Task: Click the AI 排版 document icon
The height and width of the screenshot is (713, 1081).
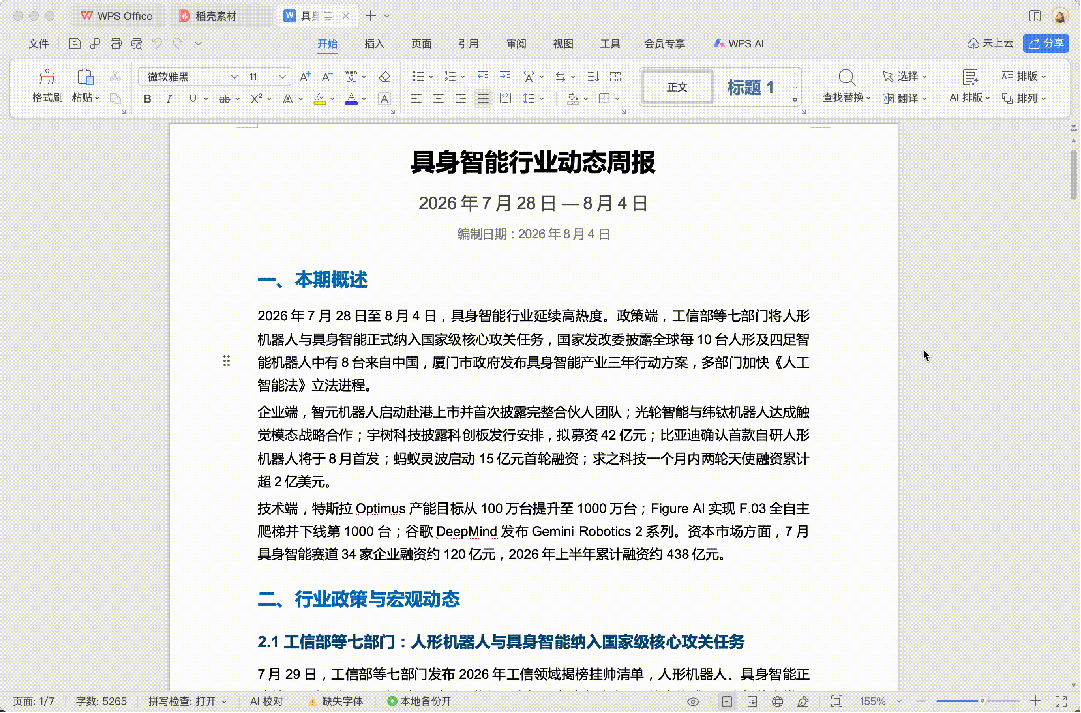Action: coord(969,77)
